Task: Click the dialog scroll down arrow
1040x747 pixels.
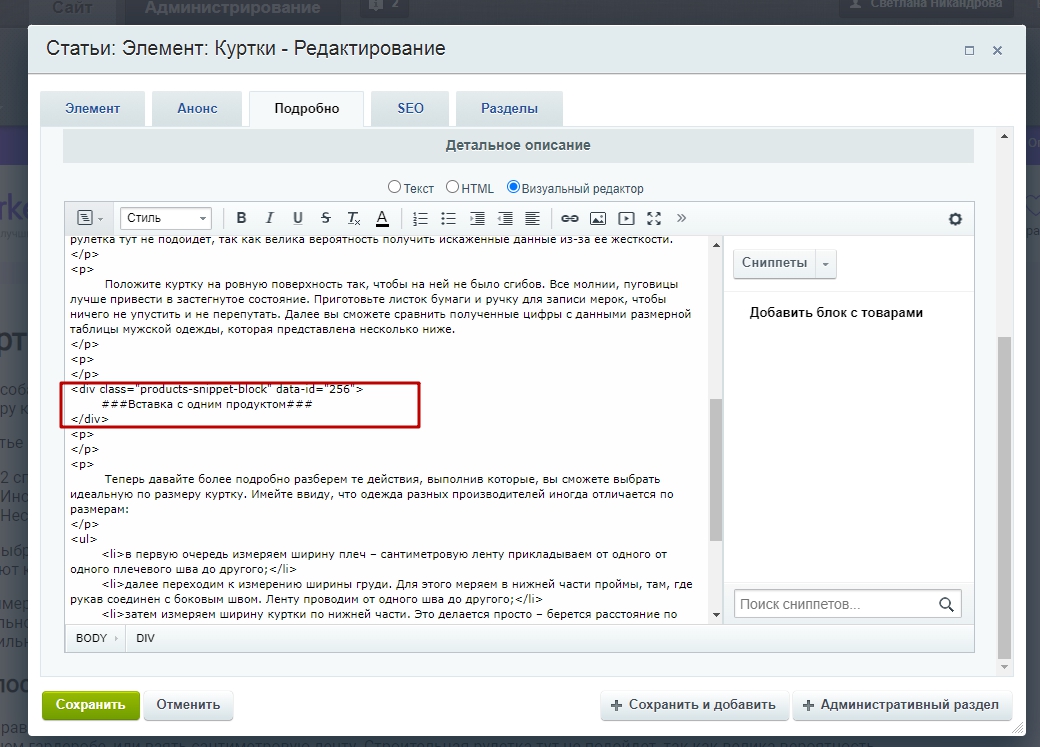Action: tap(1004, 667)
